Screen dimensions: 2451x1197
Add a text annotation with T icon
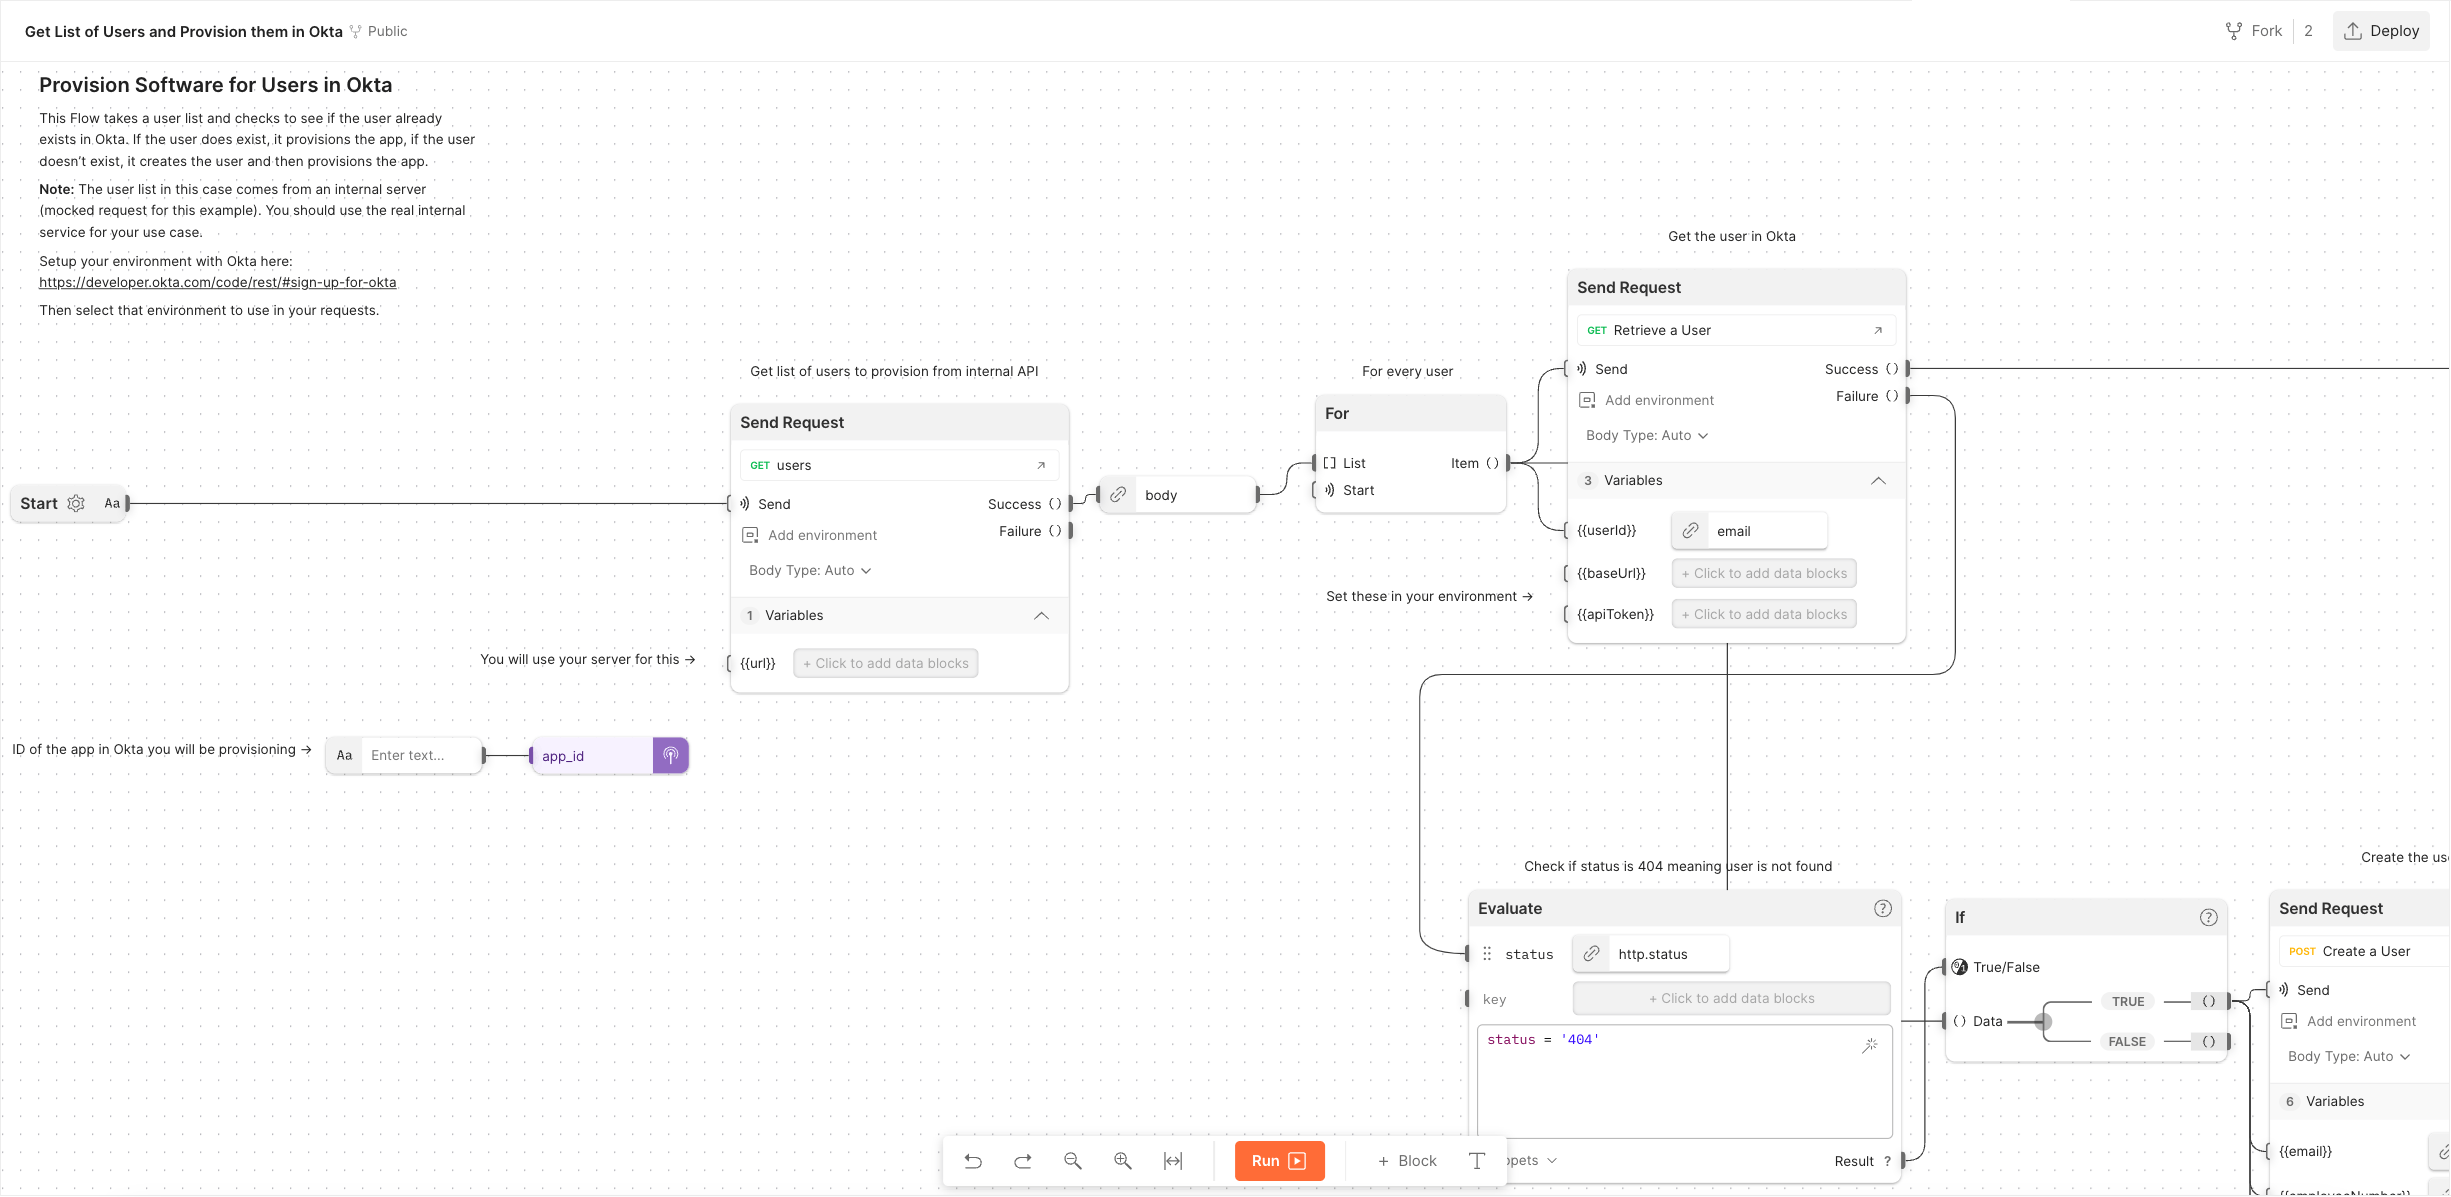pyautogui.click(x=1477, y=1161)
